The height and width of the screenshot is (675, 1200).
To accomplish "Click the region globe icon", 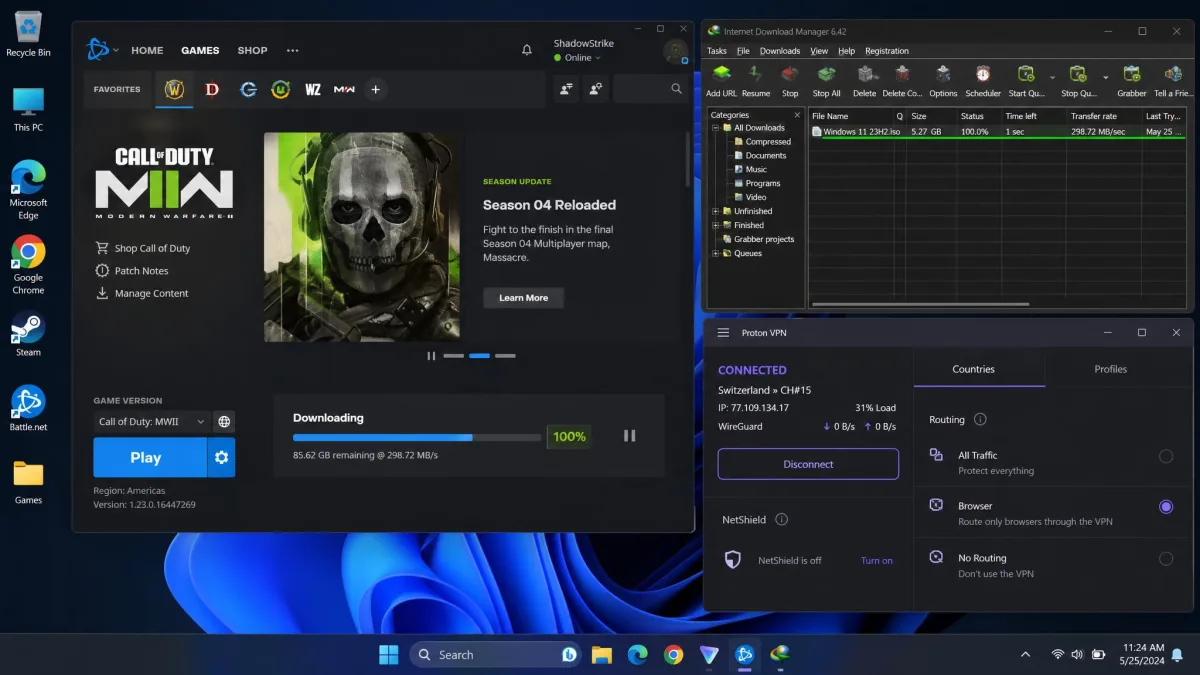I will pyautogui.click(x=224, y=422).
